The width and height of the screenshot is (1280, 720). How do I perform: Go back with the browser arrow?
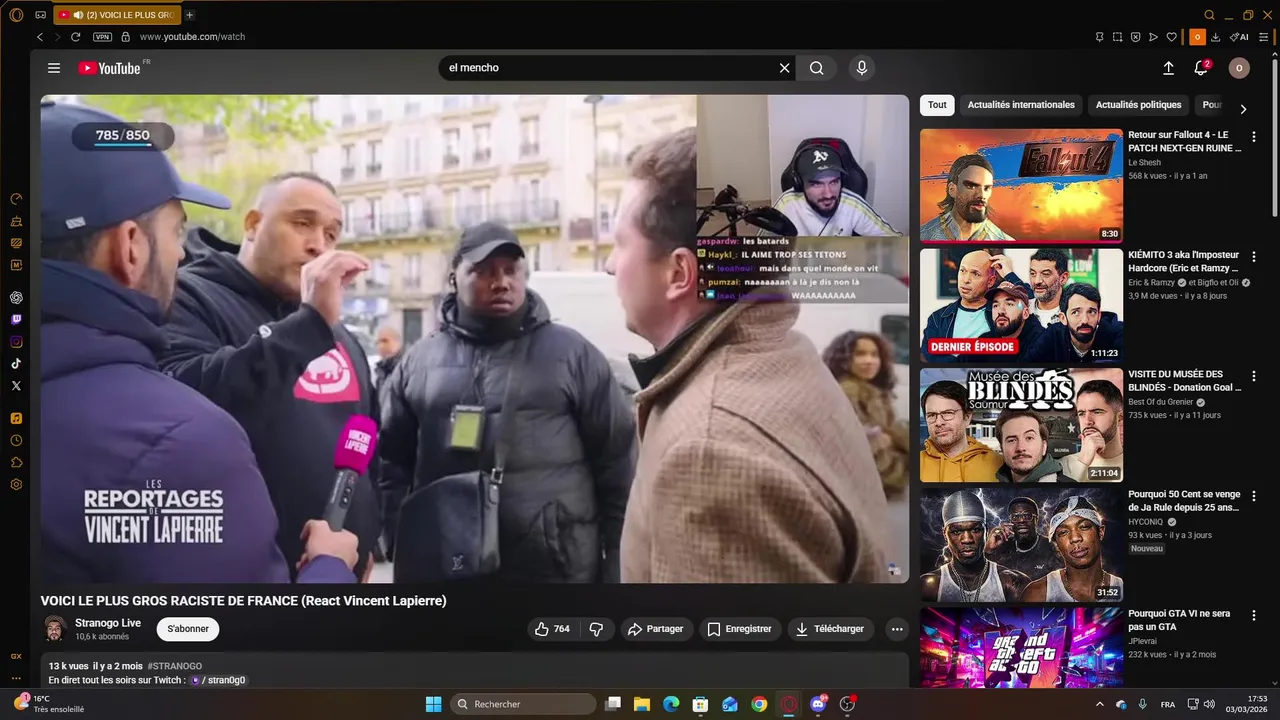(x=40, y=37)
